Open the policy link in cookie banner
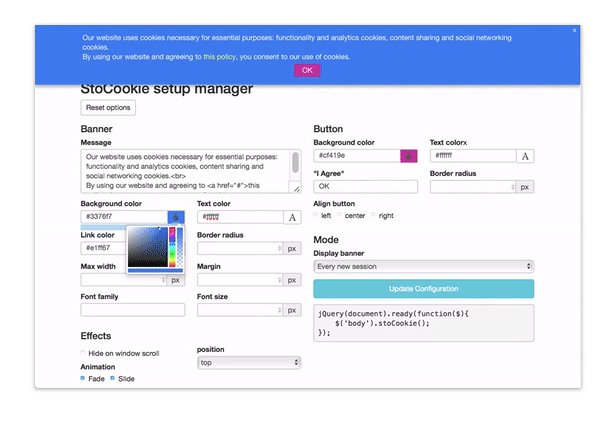Viewport: 616px width, 426px height. point(226,57)
